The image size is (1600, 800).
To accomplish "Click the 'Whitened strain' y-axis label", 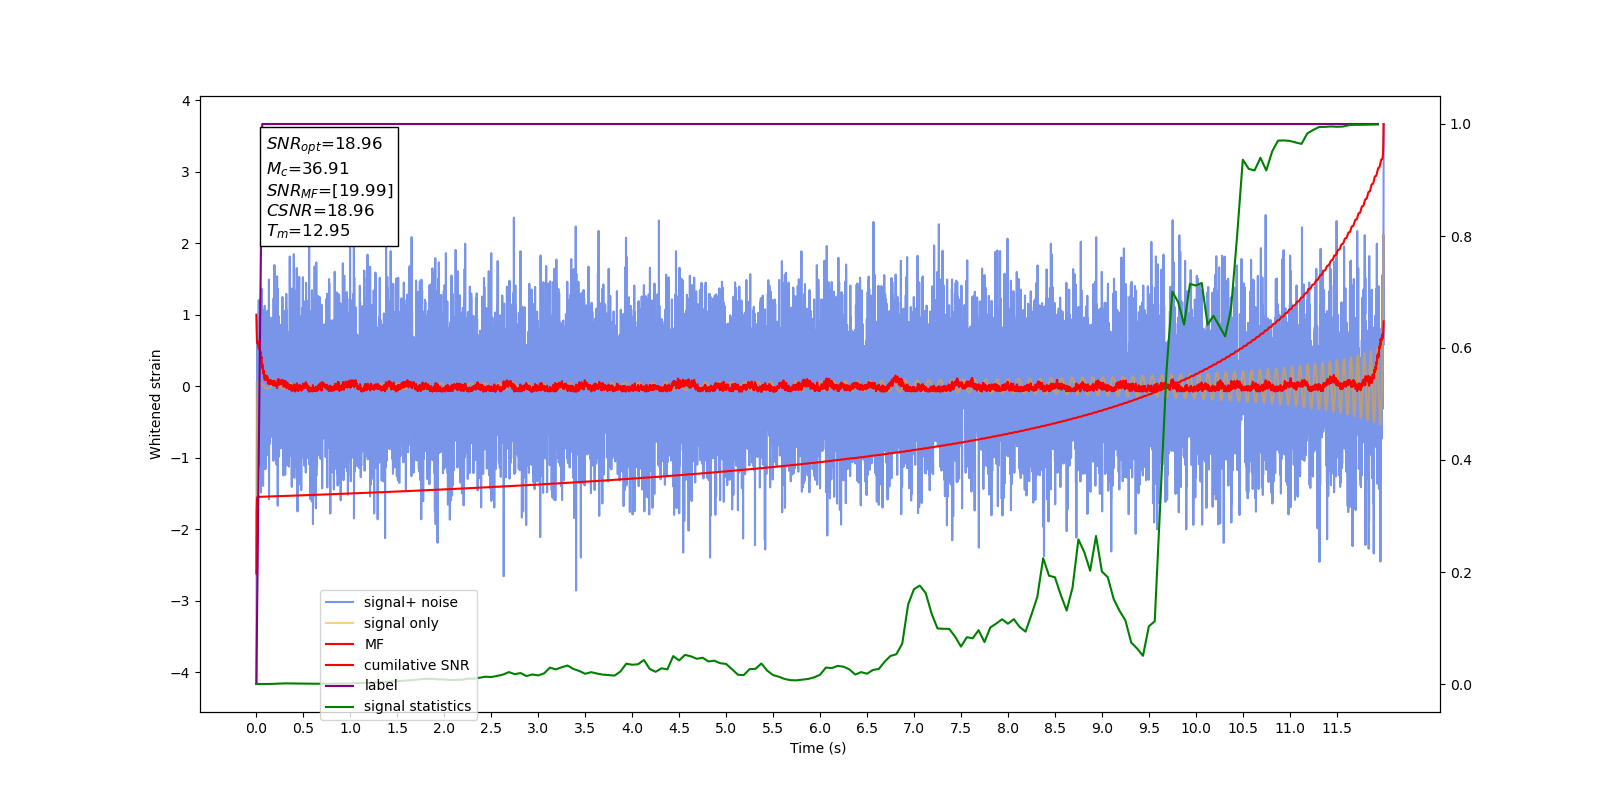I will [155, 404].
